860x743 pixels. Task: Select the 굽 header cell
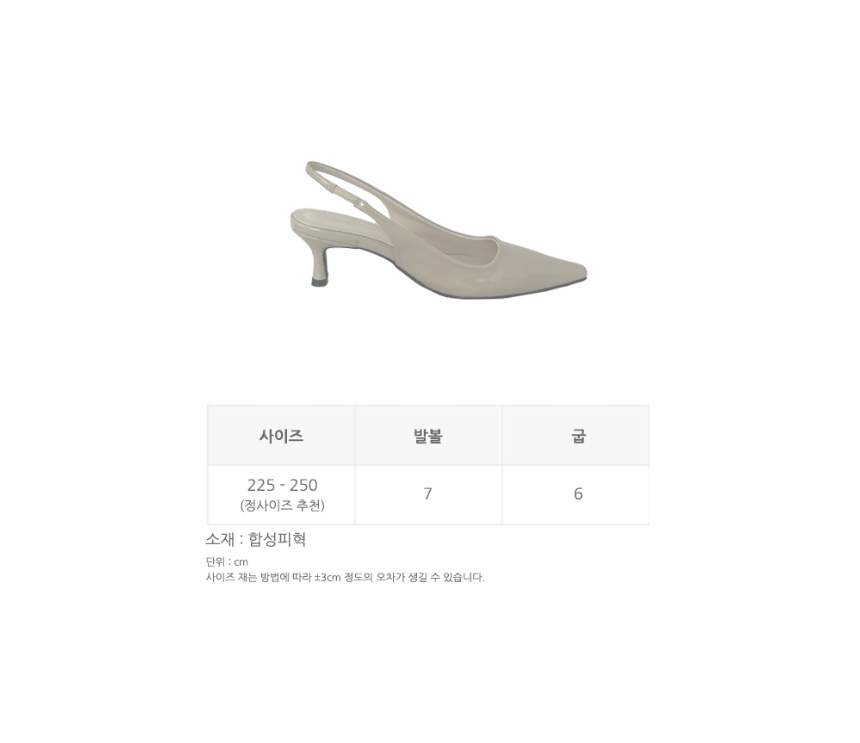pos(576,435)
